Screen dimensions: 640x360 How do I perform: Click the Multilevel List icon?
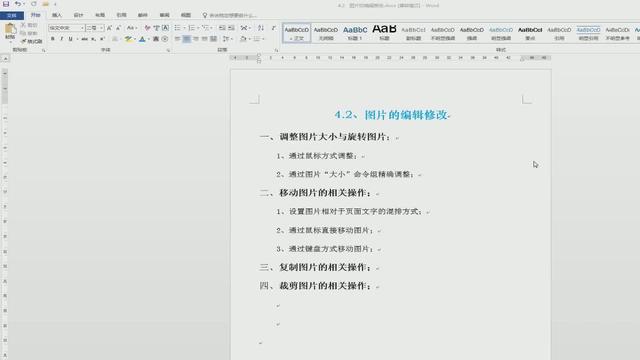coord(205,28)
